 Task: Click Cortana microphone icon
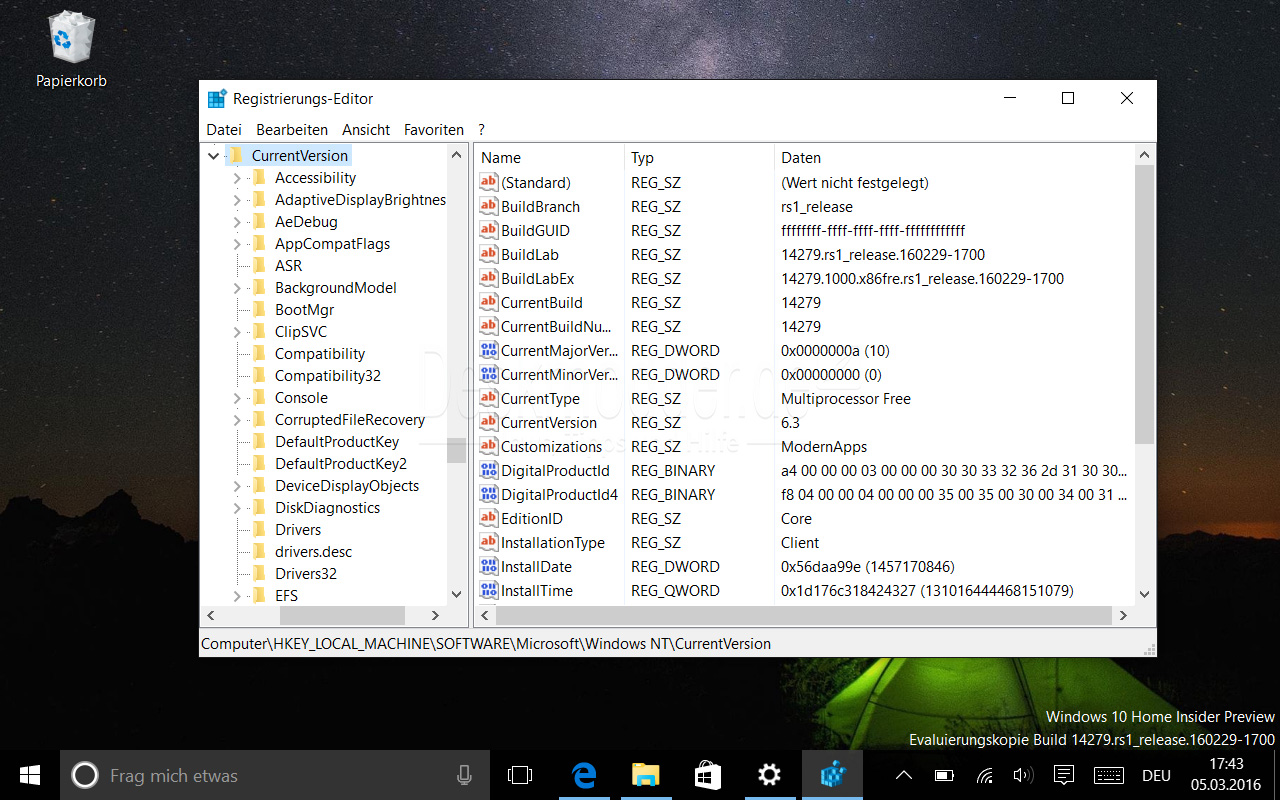tap(464, 775)
